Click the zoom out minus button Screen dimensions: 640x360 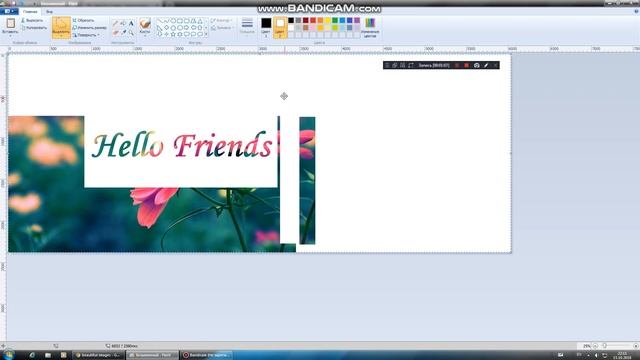(x=595, y=346)
